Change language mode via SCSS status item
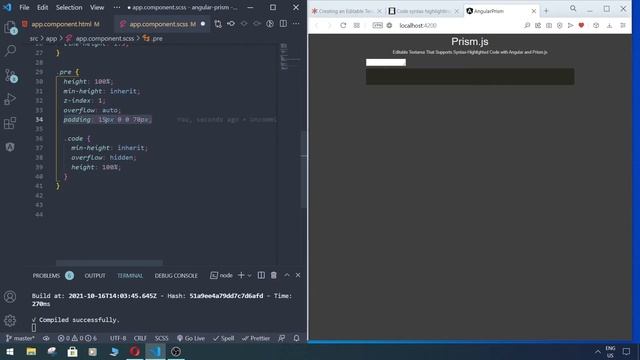 161,338
